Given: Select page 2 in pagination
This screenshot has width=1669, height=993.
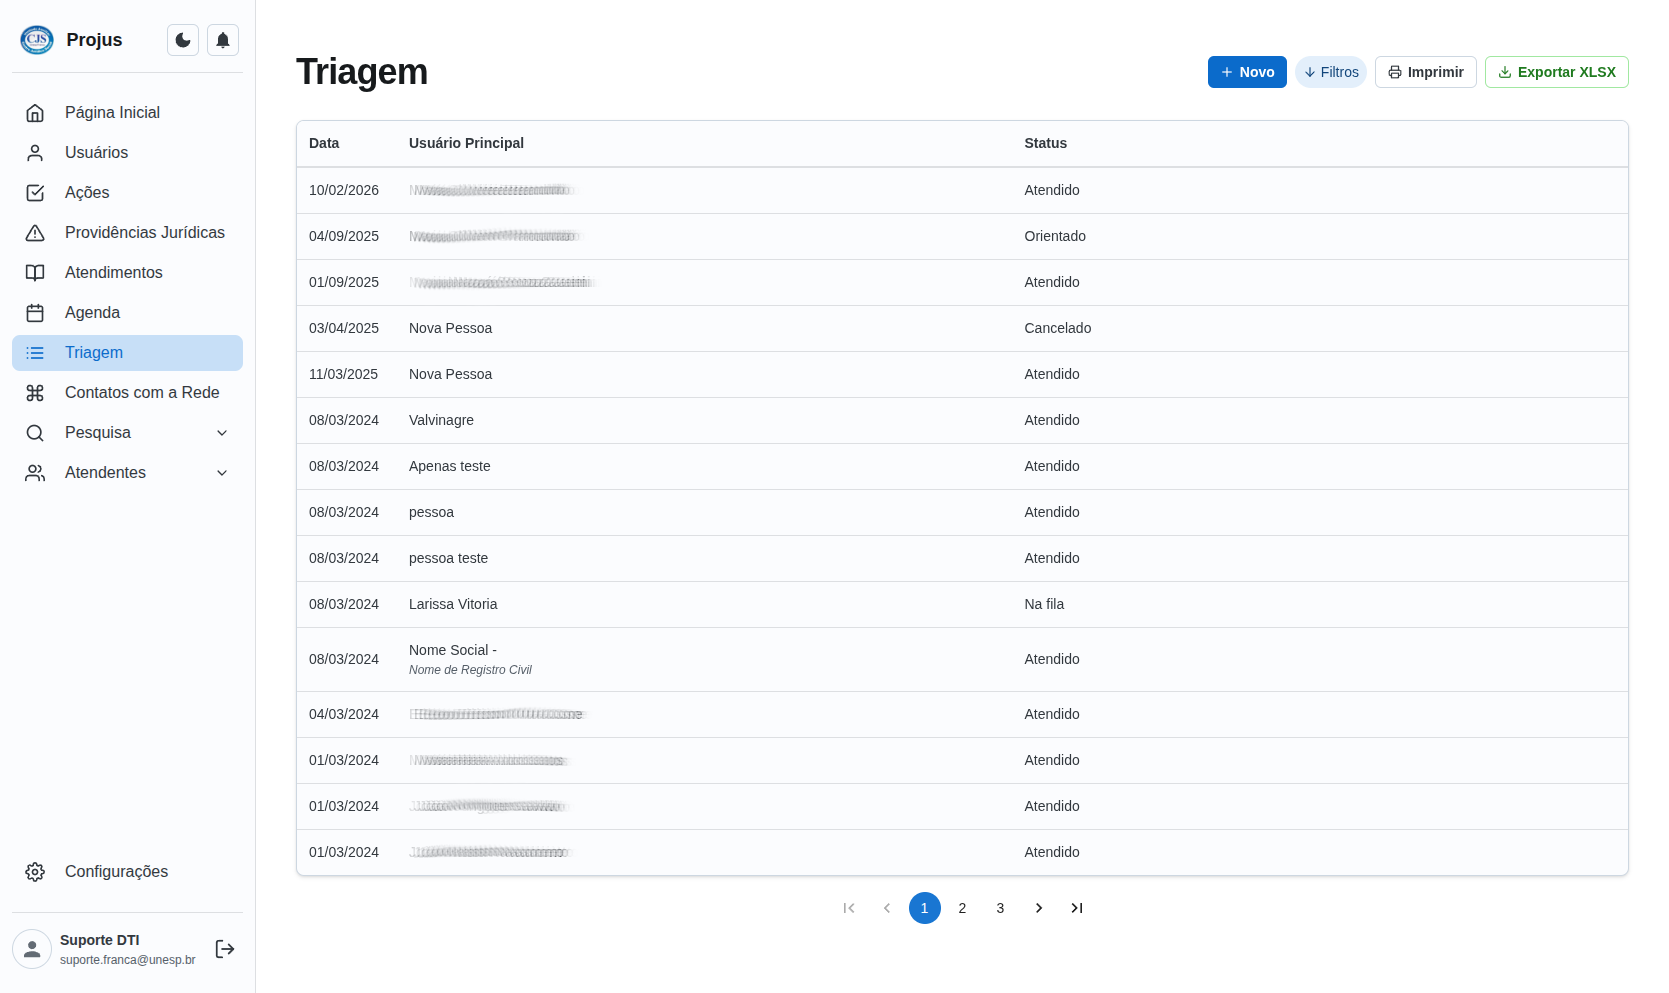Looking at the screenshot, I should [x=962, y=908].
